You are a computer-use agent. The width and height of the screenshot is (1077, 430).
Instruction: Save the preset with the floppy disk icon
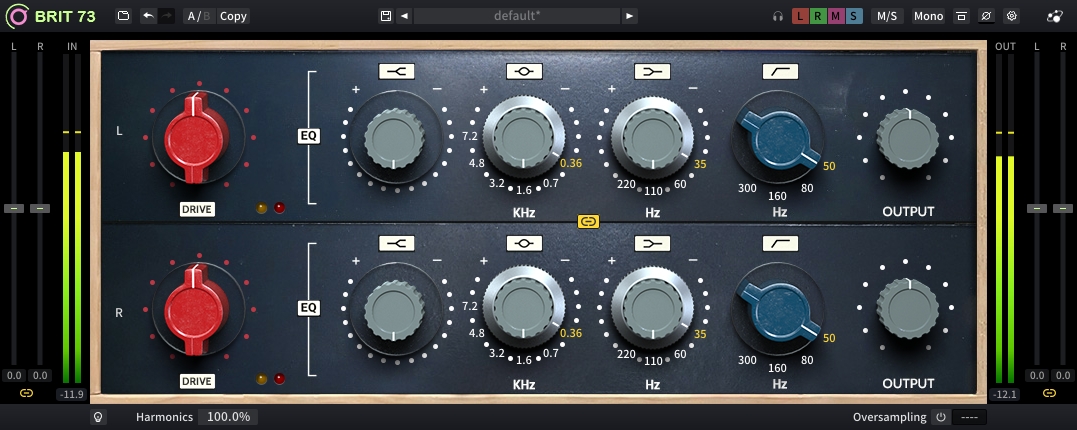(x=386, y=16)
